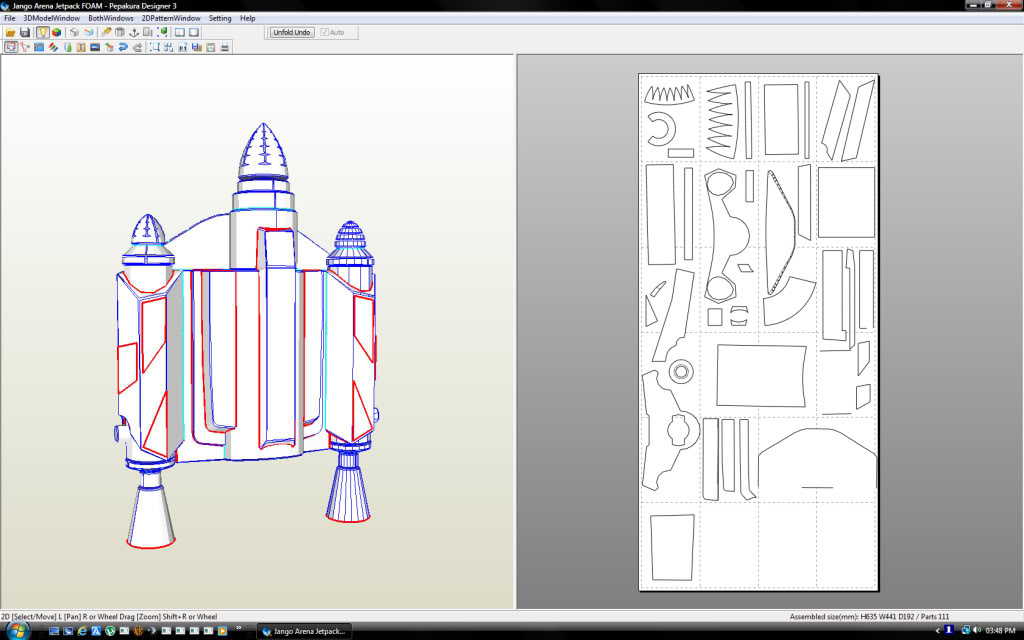Image resolution: width=1024 pixels, height=640 pixels.
Task: Click the red branching-nodes tool icon
Action: 25,47
